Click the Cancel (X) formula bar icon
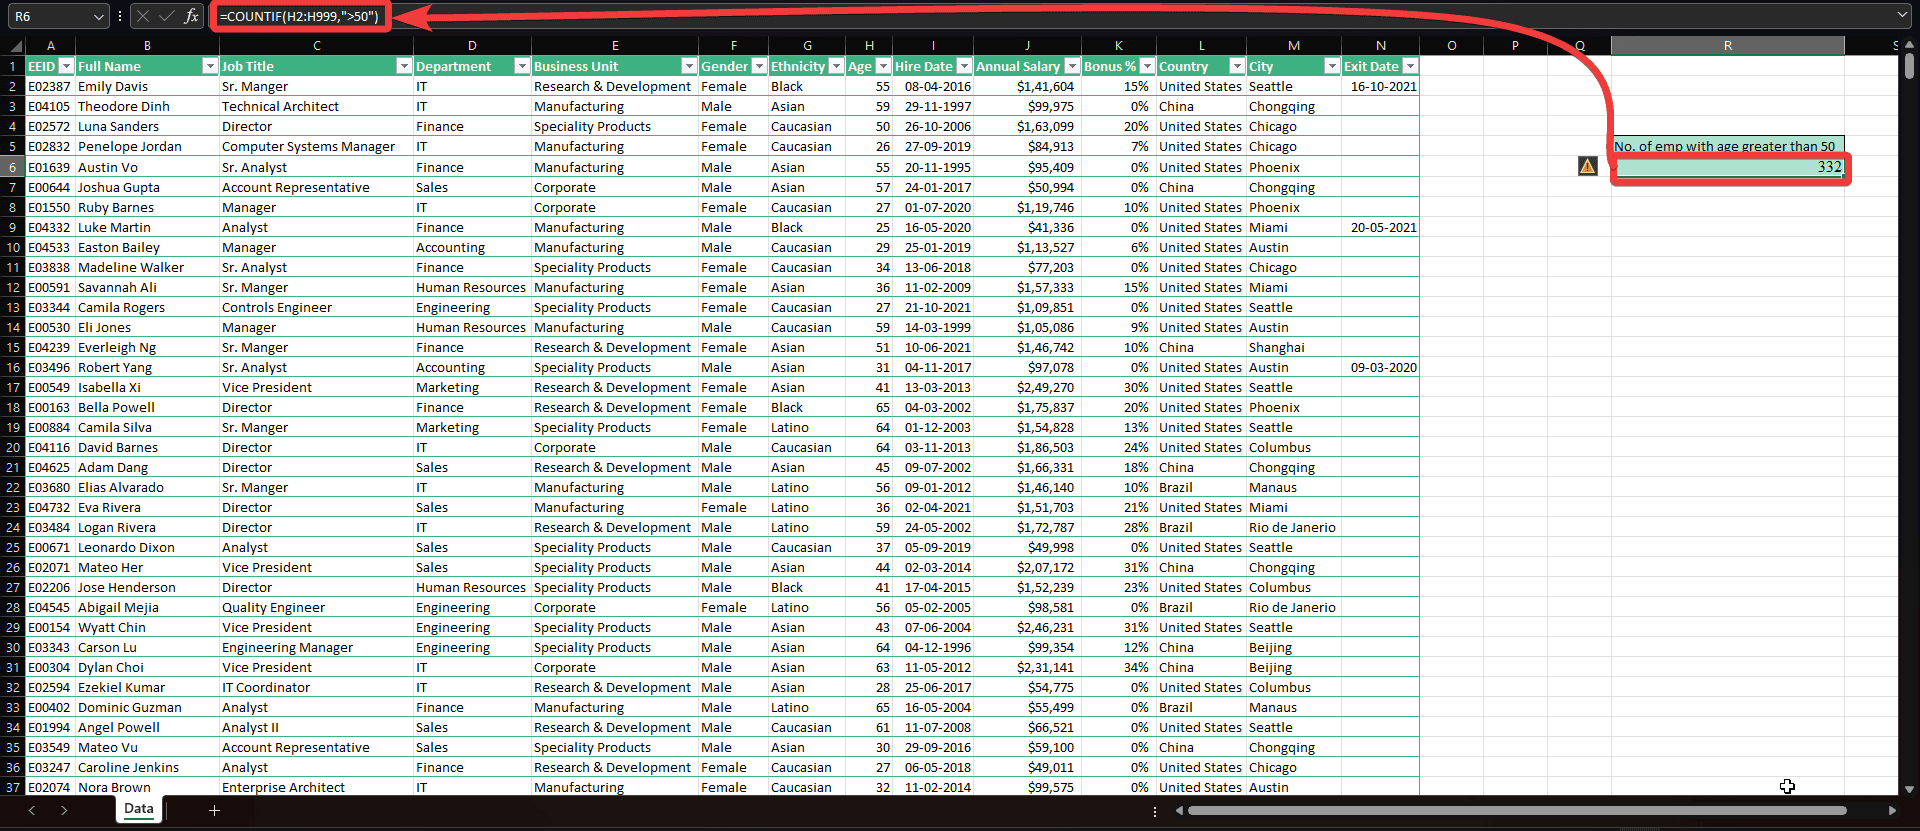The width and height of the screenshot is (1920, 831). [143, 16]
